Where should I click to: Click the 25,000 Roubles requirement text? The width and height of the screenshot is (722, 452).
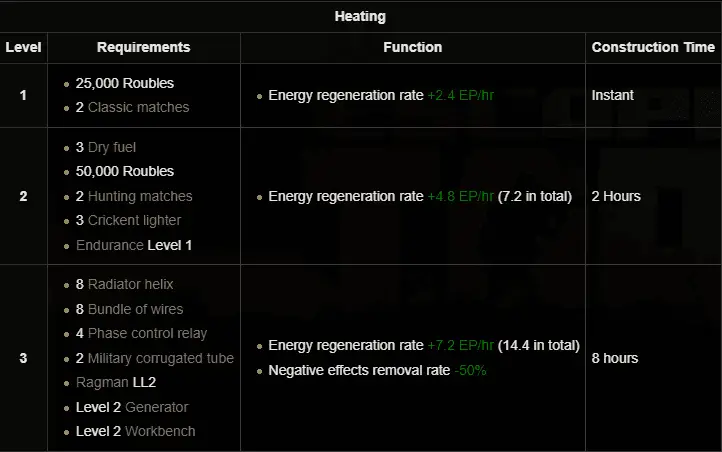pos(124,83)
